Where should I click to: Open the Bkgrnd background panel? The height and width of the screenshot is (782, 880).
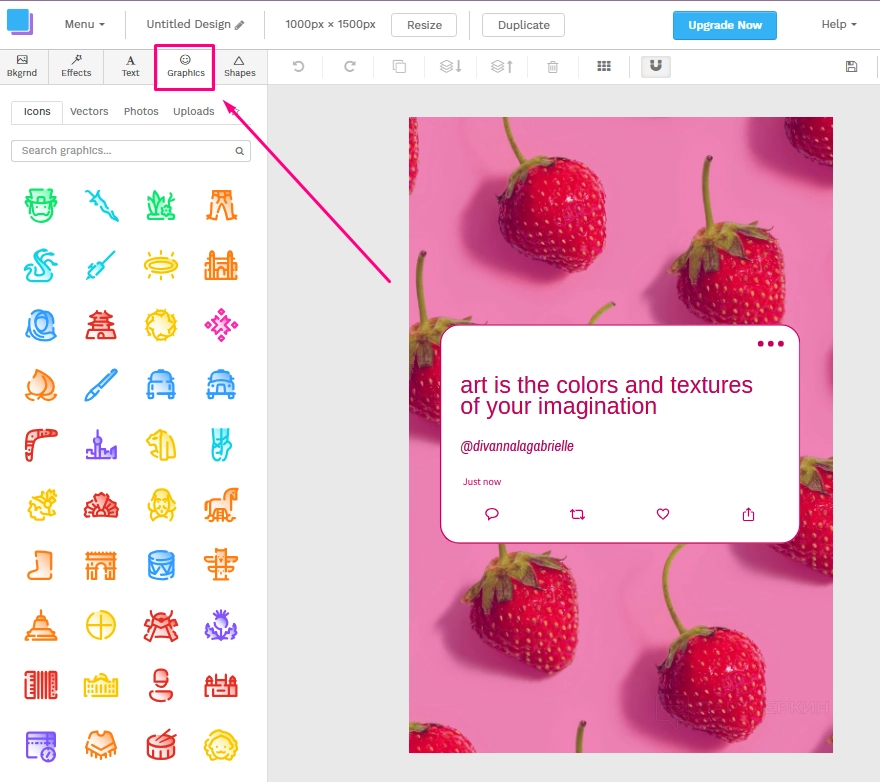pos(22,67)
